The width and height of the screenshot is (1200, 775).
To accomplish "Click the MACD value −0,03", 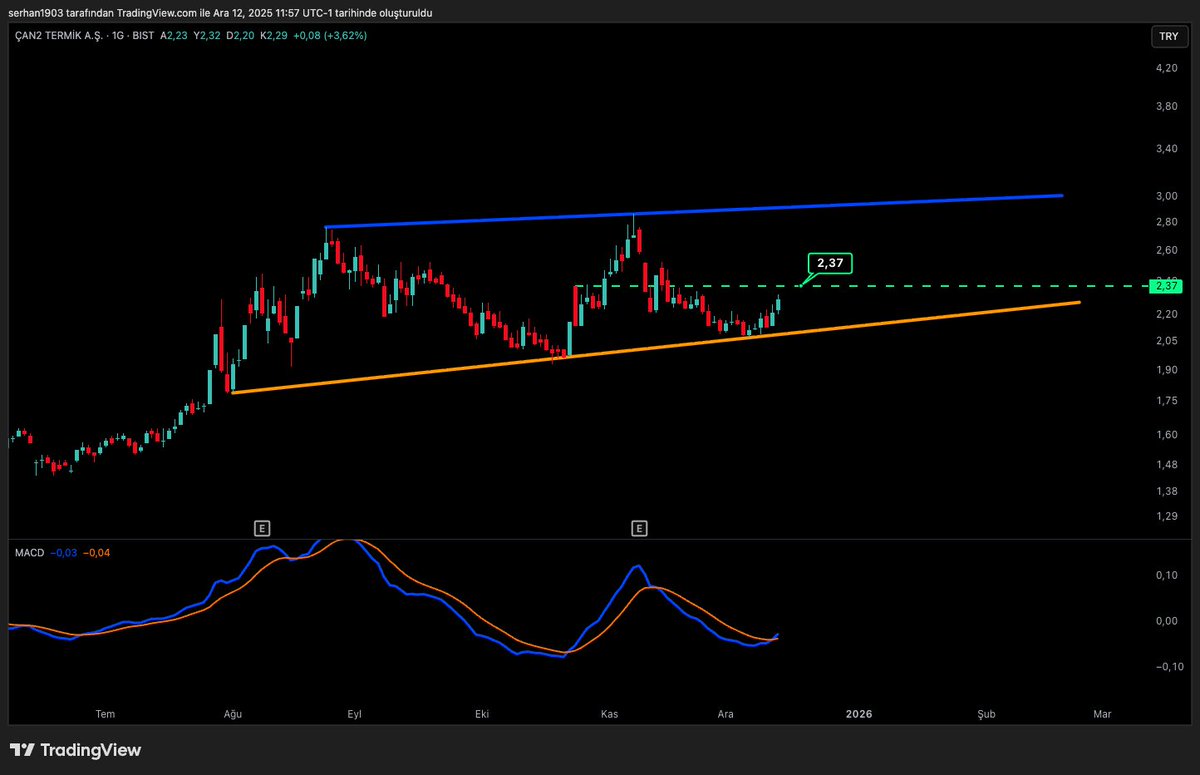I will pos(63,552).
